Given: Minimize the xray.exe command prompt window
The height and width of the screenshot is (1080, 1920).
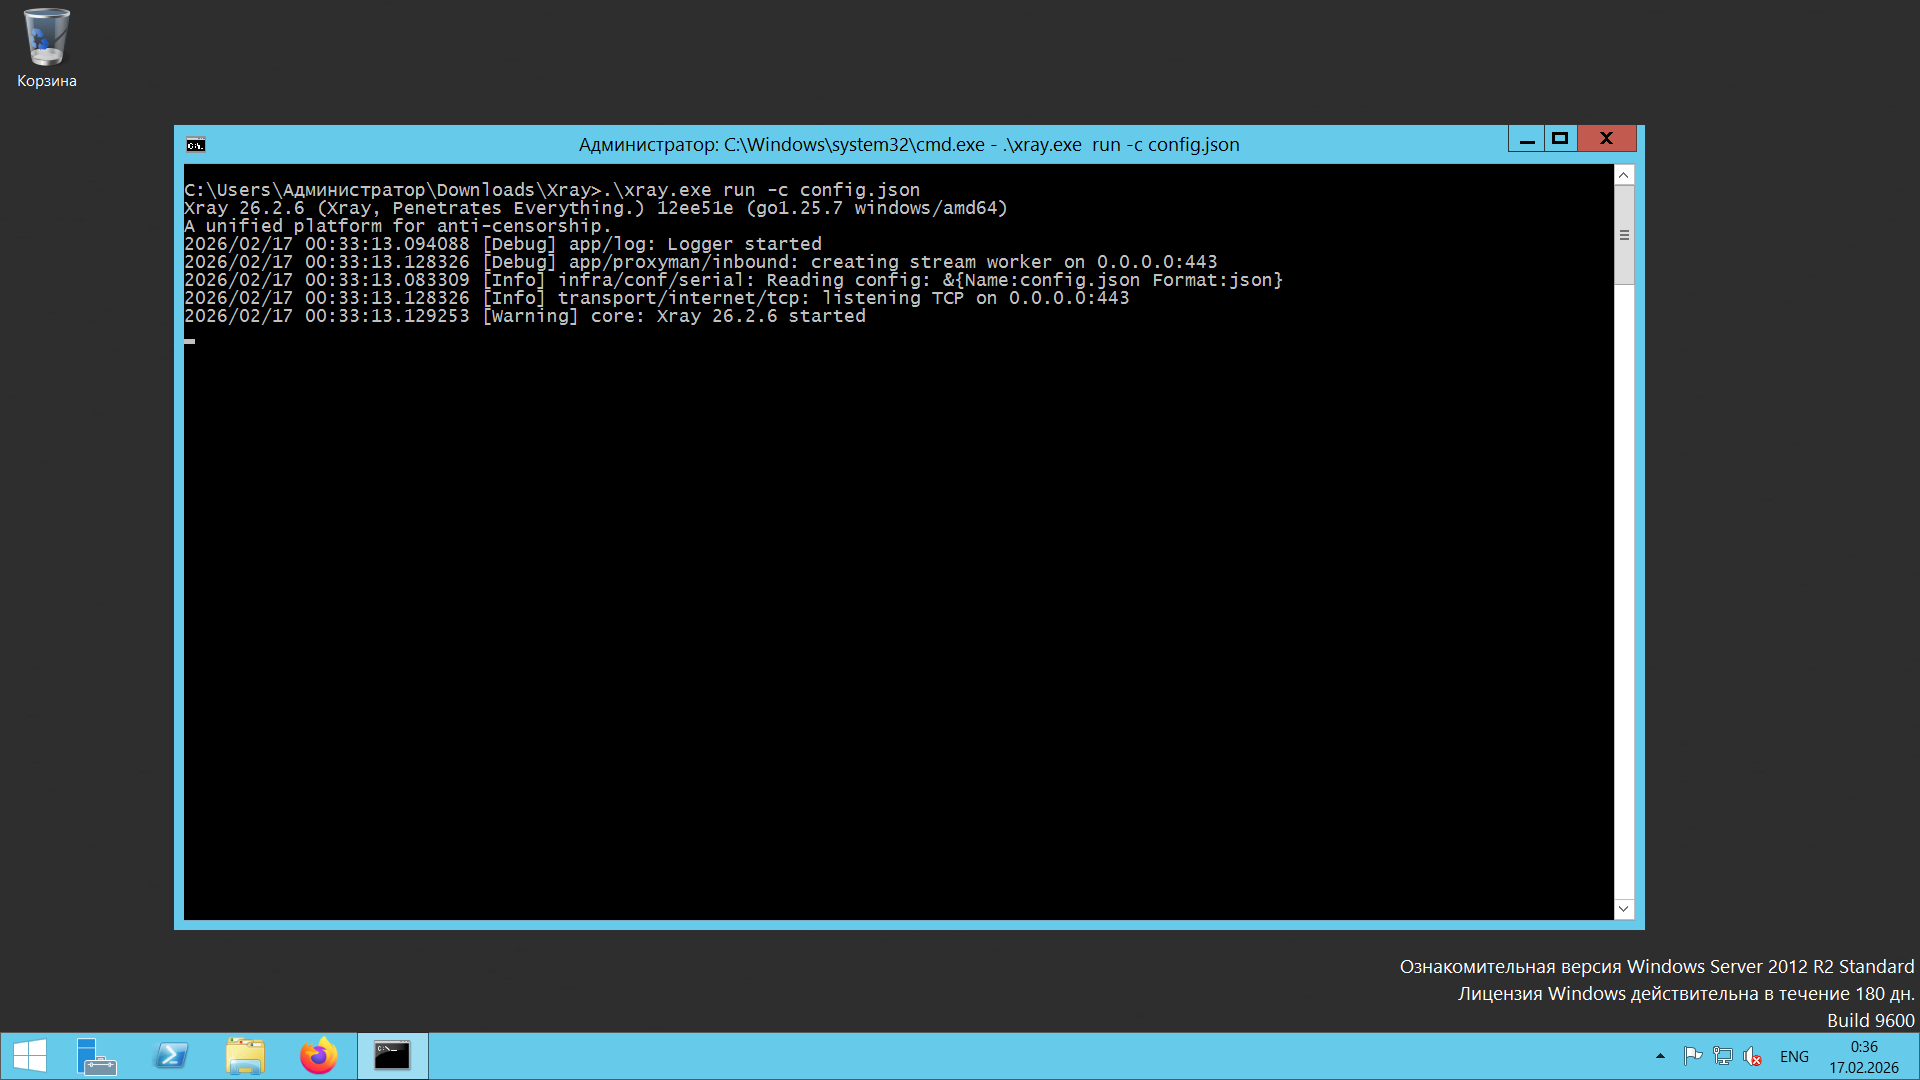Looking at the screenshot, I should [1526, 139].
